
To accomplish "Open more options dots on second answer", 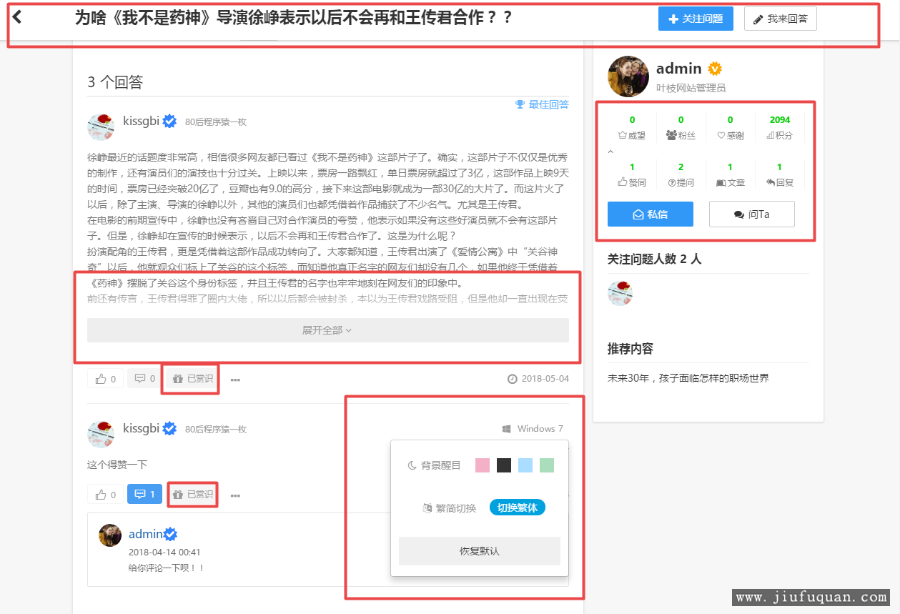I will click(x=235, y=495).
